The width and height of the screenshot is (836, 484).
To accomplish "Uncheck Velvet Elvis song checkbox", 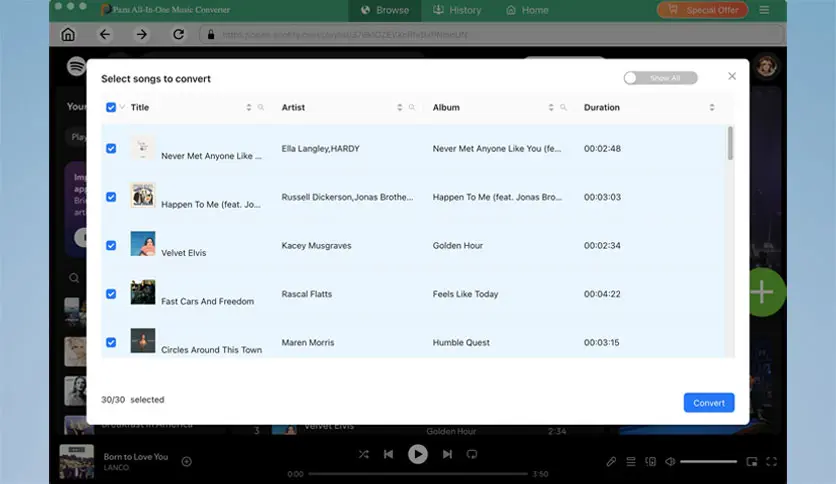I will click(111, 245).
